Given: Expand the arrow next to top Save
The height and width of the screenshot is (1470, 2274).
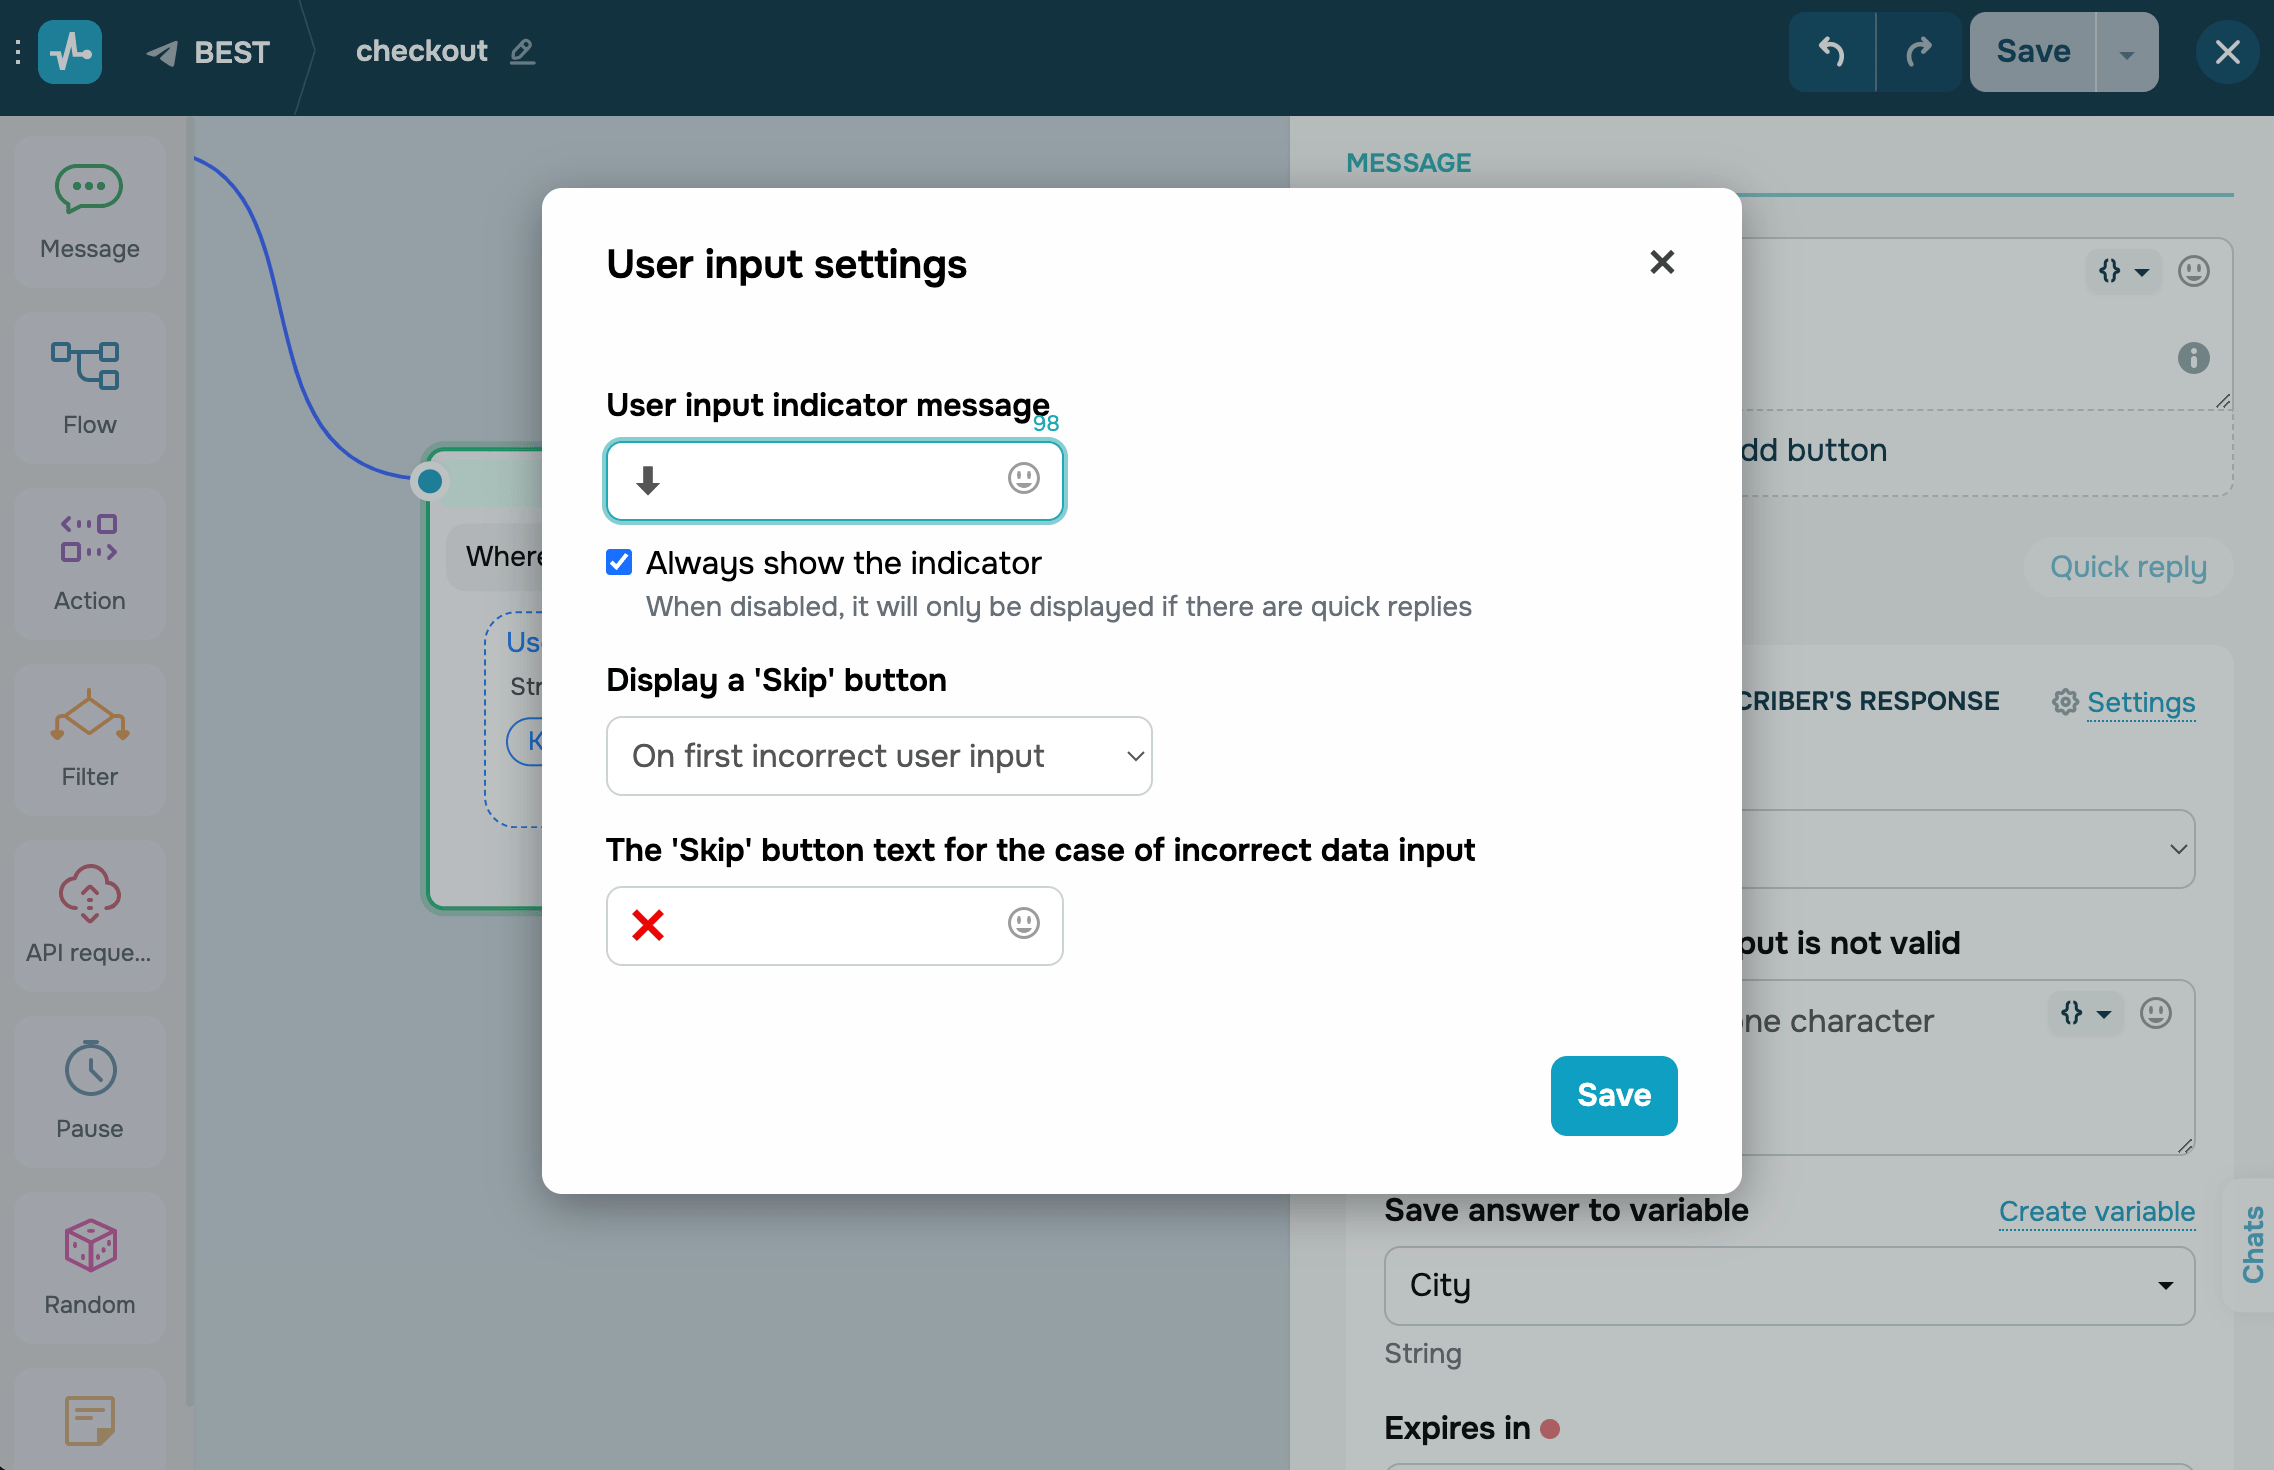Looking at the screenshot, I should pyautogui.click(x=2127, y=52).
